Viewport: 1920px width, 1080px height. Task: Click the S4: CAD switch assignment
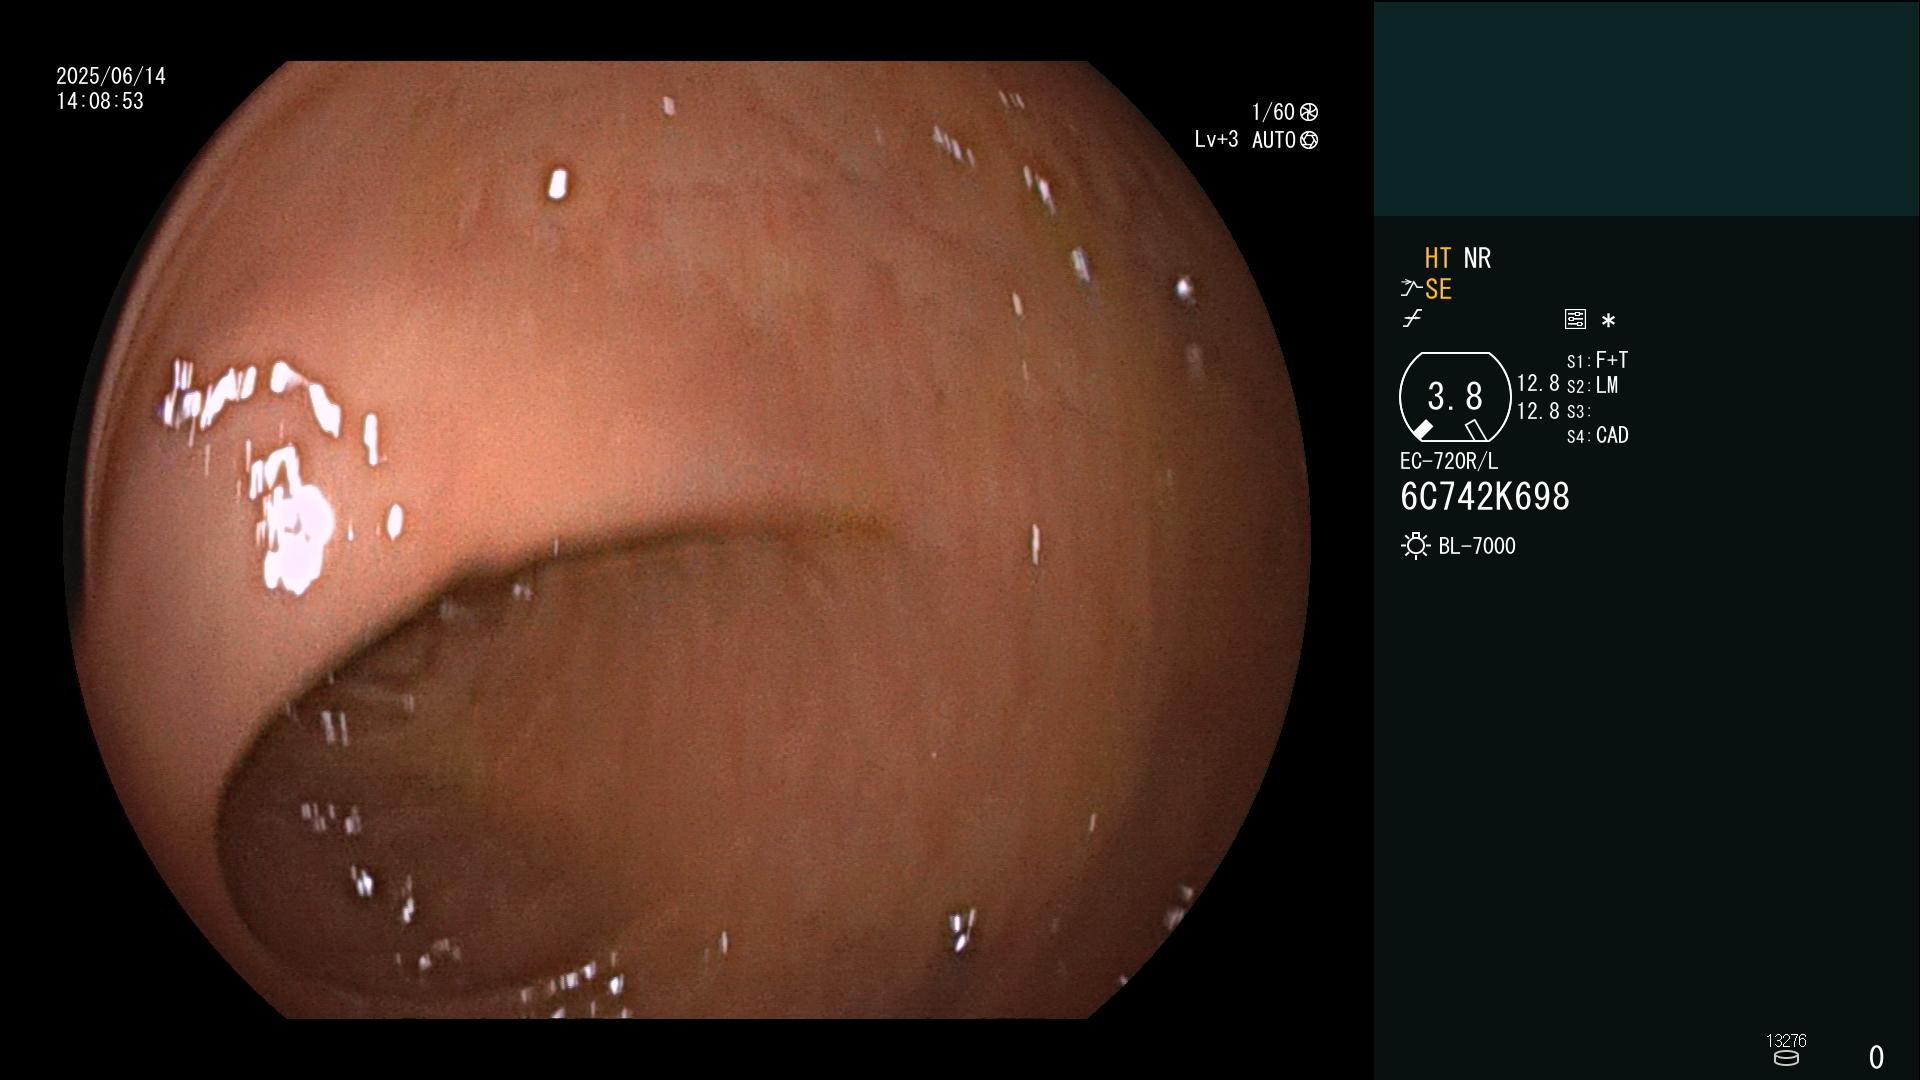1598,436
